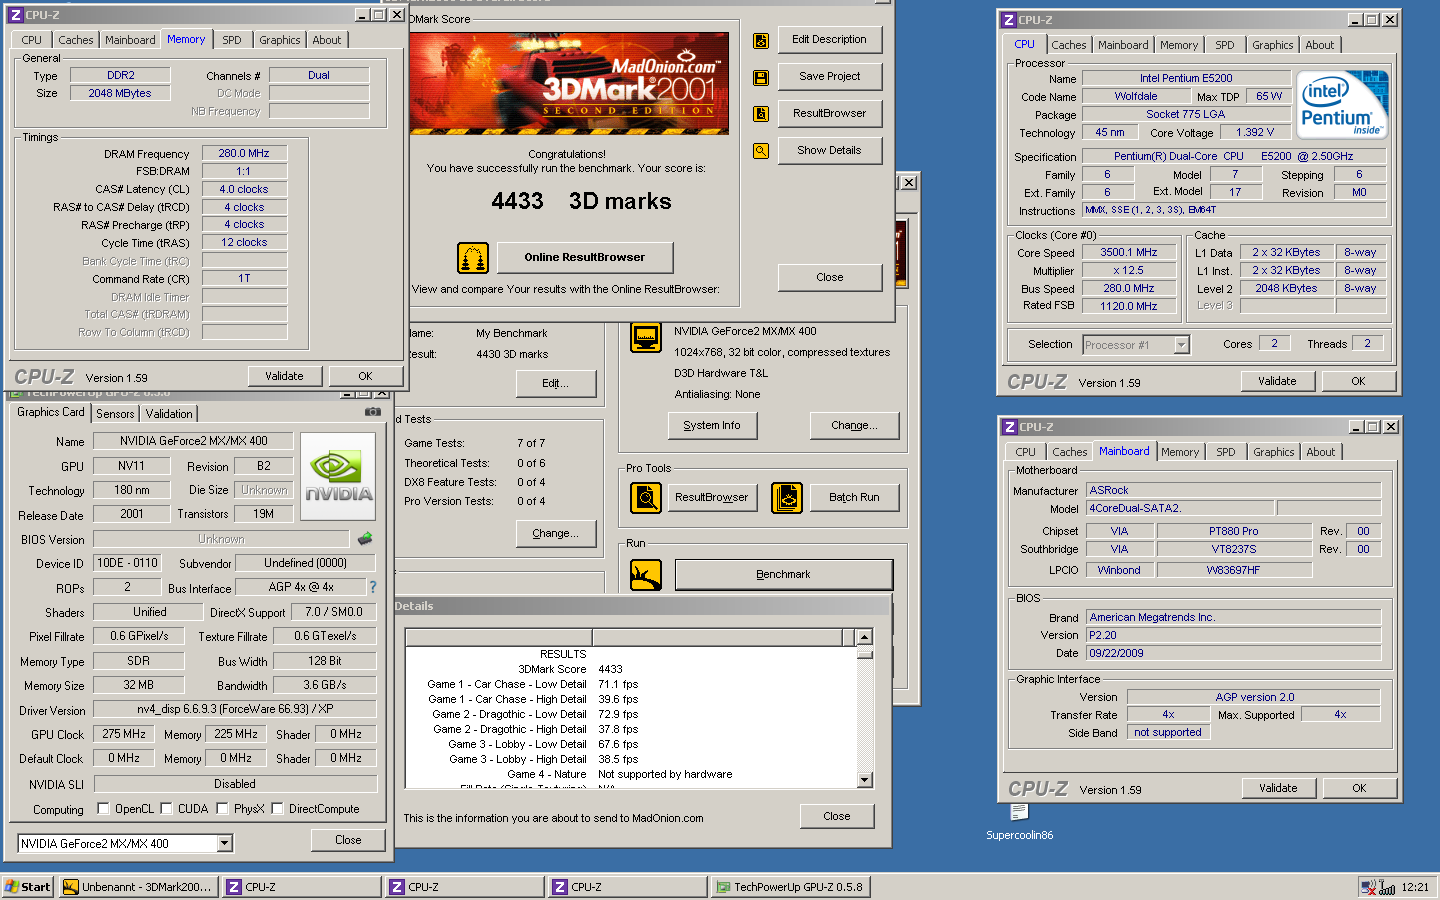Image resolution: width=1440 pixels, height=900 pixels.
Task: Click the Pro Tools ResultBrowser button
Action: pos(711,498)
